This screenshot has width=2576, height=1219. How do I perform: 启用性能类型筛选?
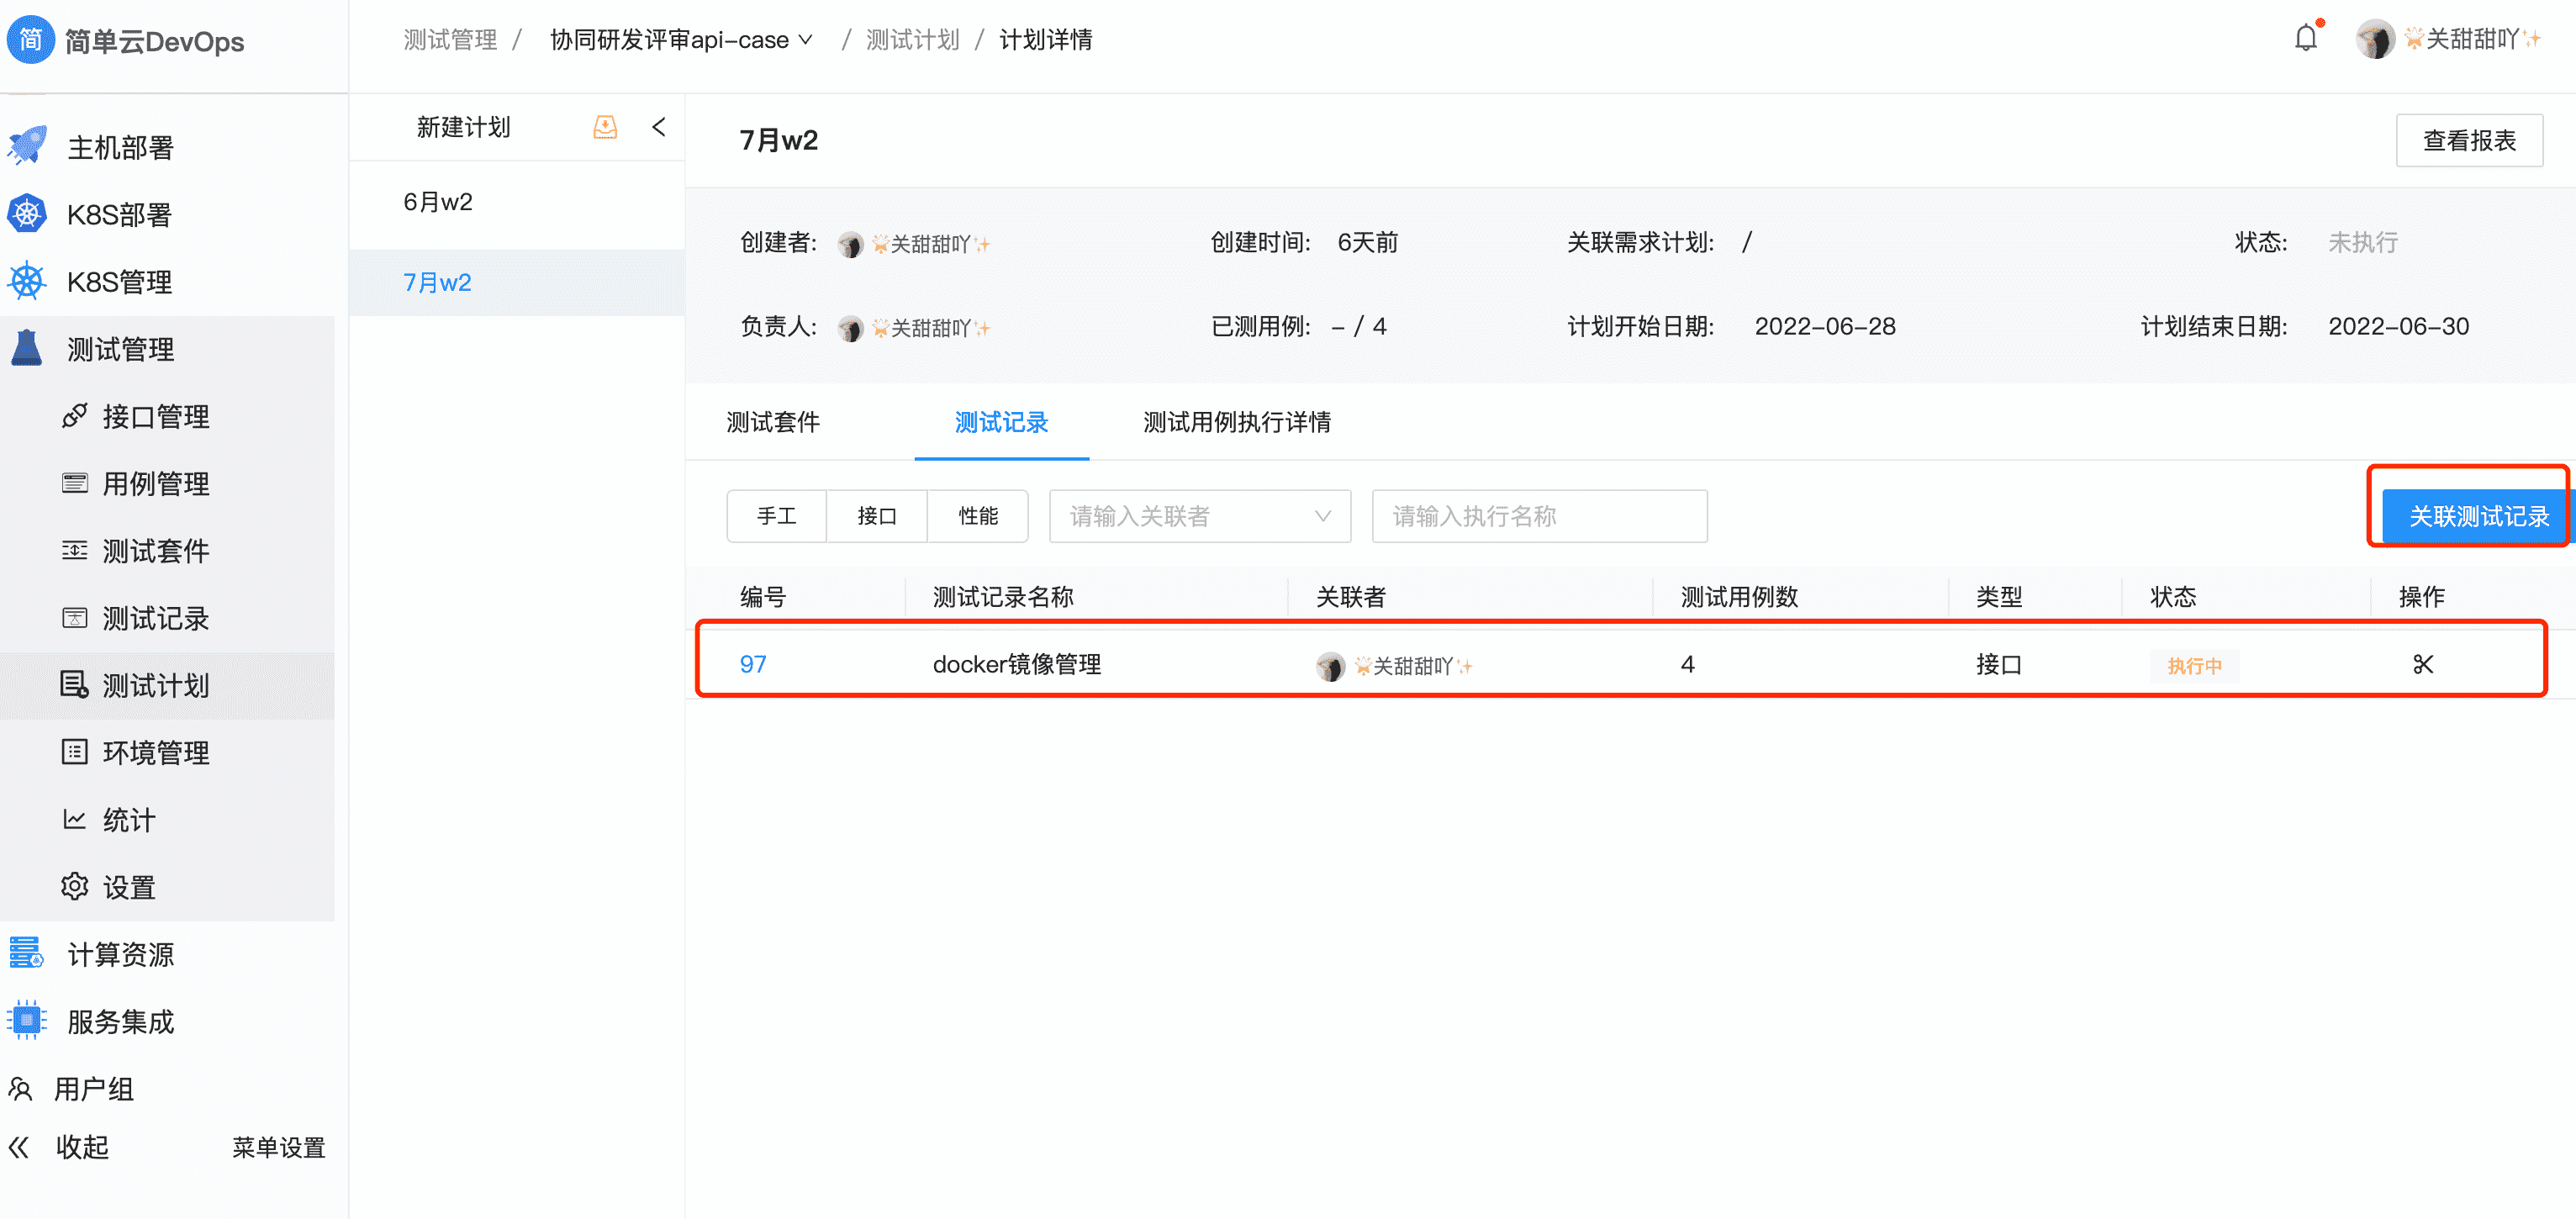[x=977, y=516]
